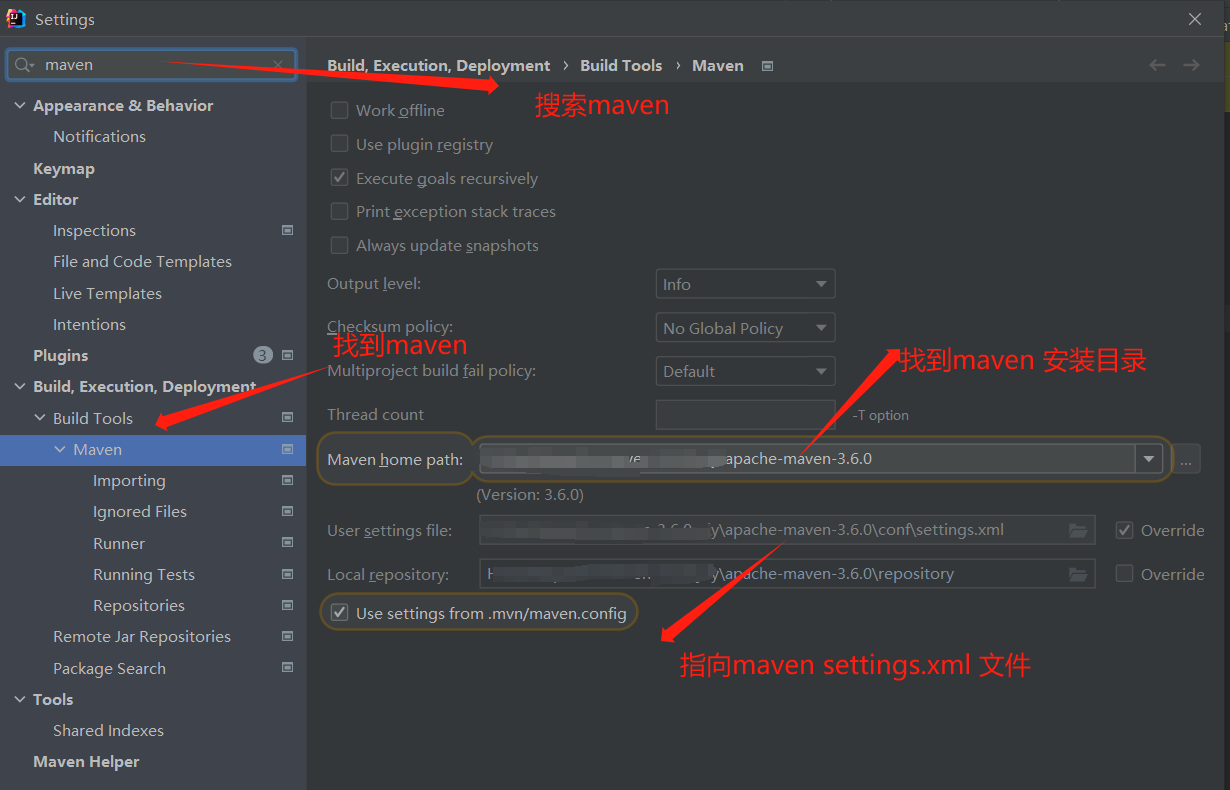
Task: Open the Keymap settings page
Action: click(64, 168)
